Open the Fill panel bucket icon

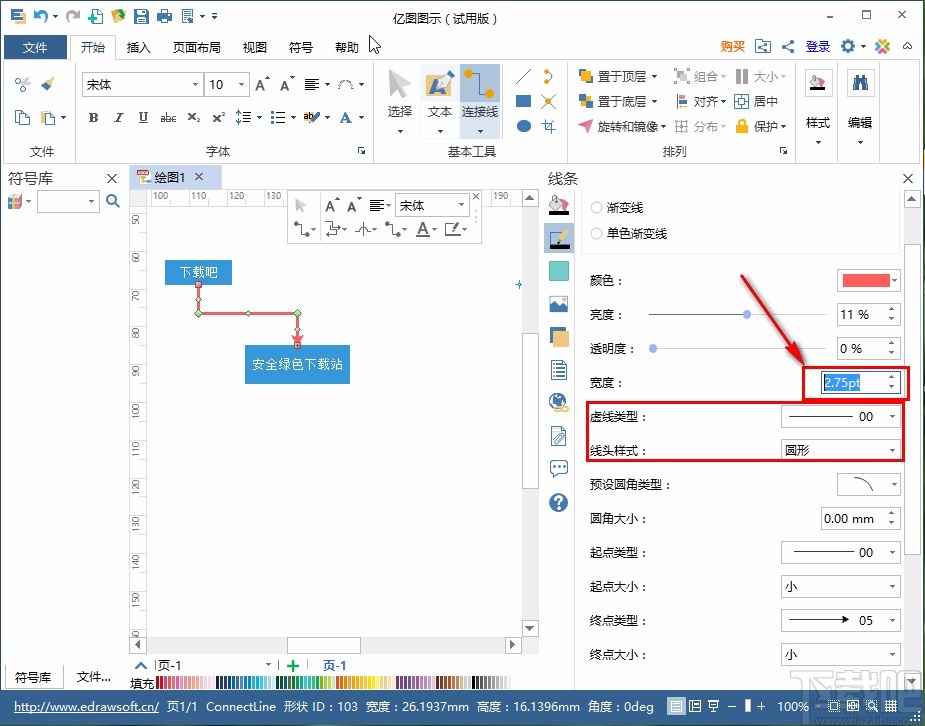[558, 205]
